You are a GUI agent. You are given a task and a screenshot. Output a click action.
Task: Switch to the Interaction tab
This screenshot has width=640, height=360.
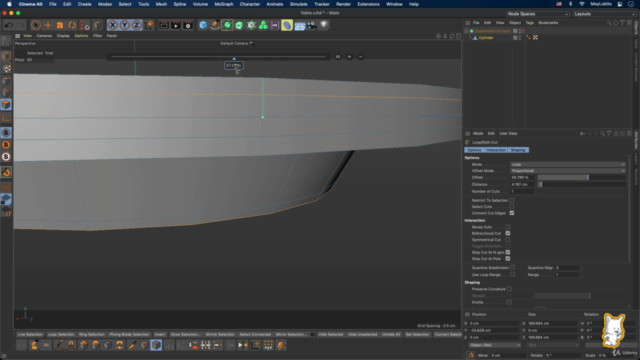pyautogui.click(x=496, y=150)
